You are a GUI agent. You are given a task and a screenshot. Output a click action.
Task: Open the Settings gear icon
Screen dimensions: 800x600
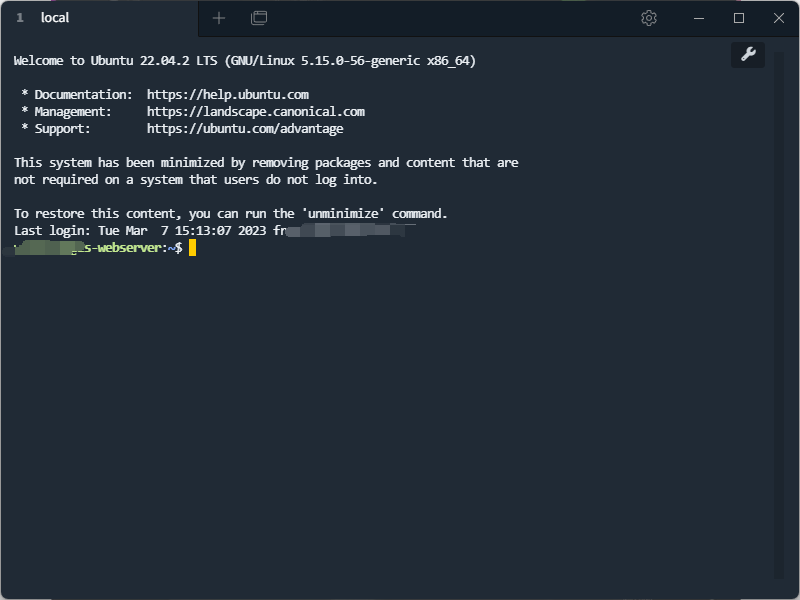(x=648, y=18)
